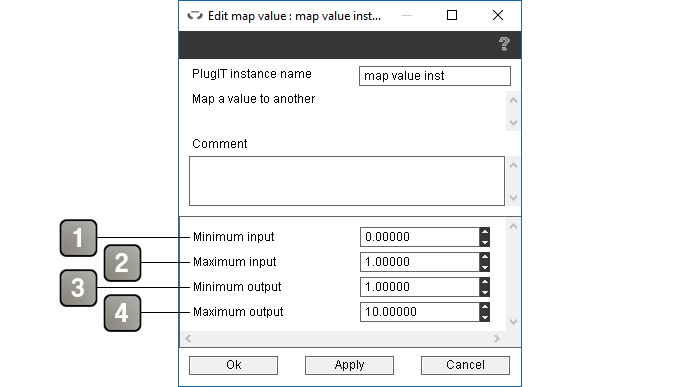700x387 pixels.
Task: Click description area scroll down arrow
Action: (x=513, y=123)
